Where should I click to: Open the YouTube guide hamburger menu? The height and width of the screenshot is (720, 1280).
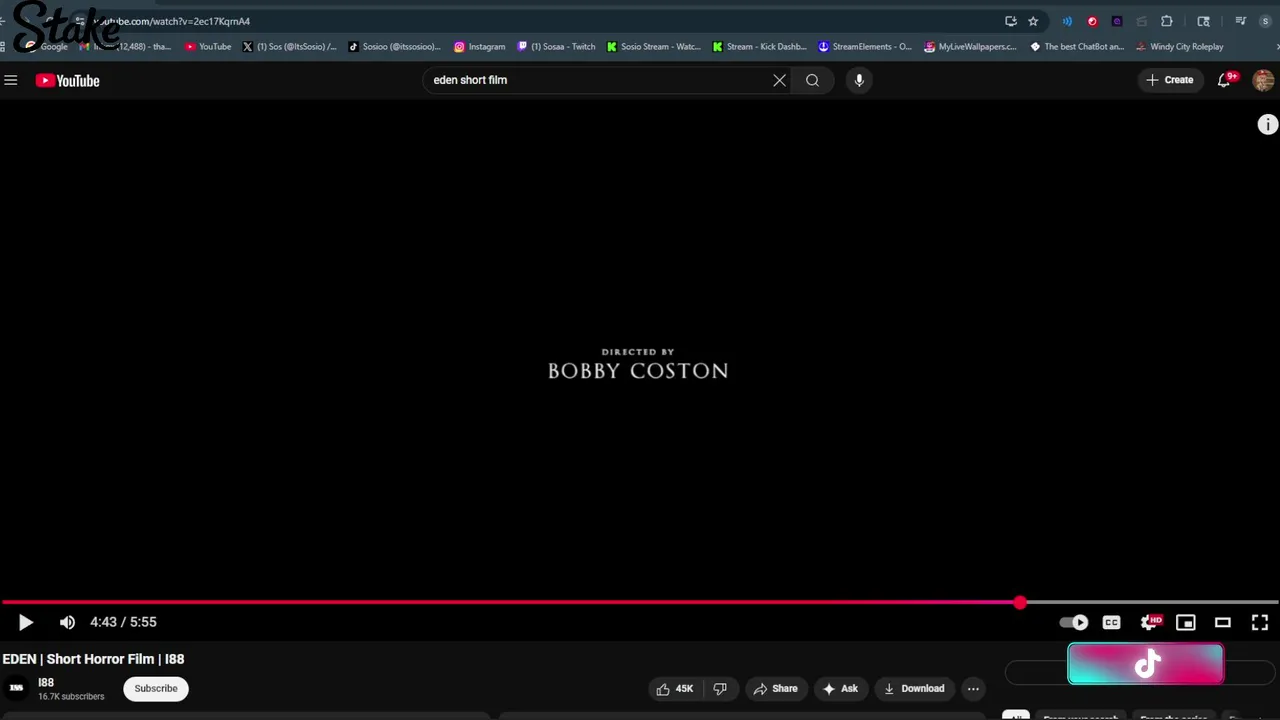11,80
